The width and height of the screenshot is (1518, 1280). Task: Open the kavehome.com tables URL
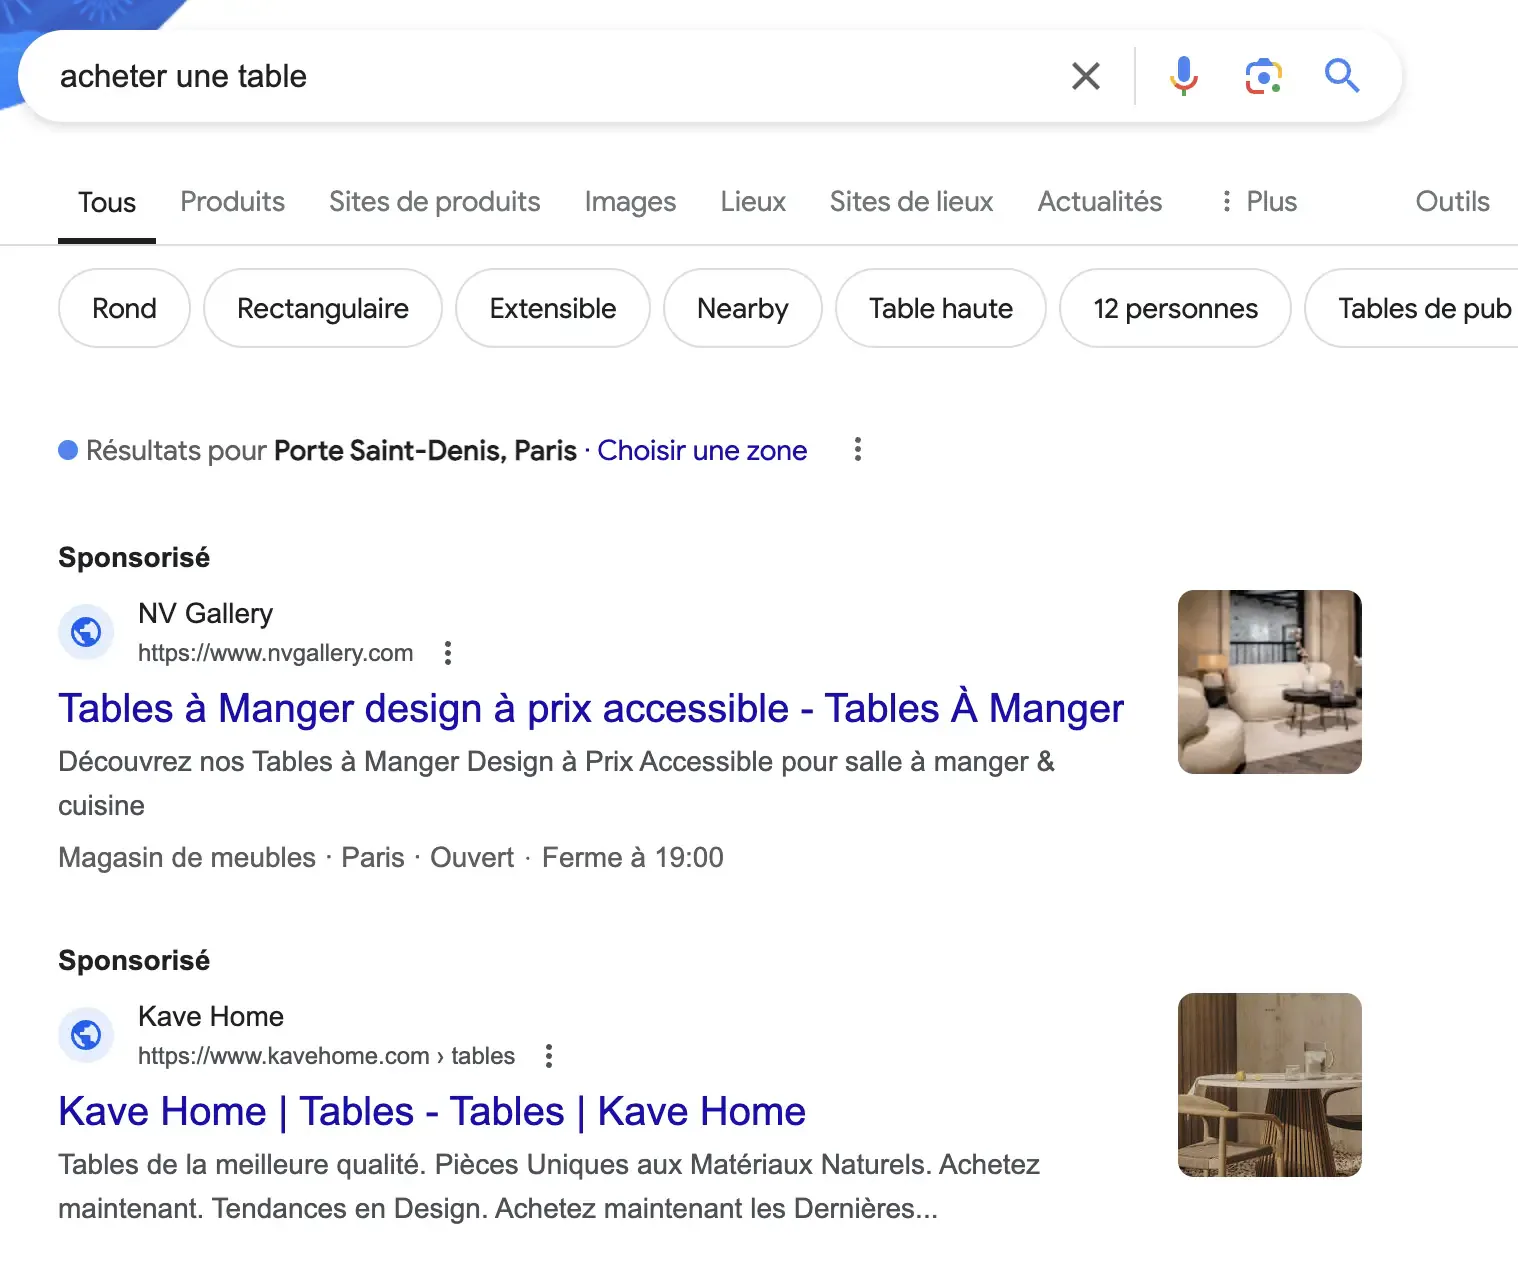click(x=326, y=1056)
